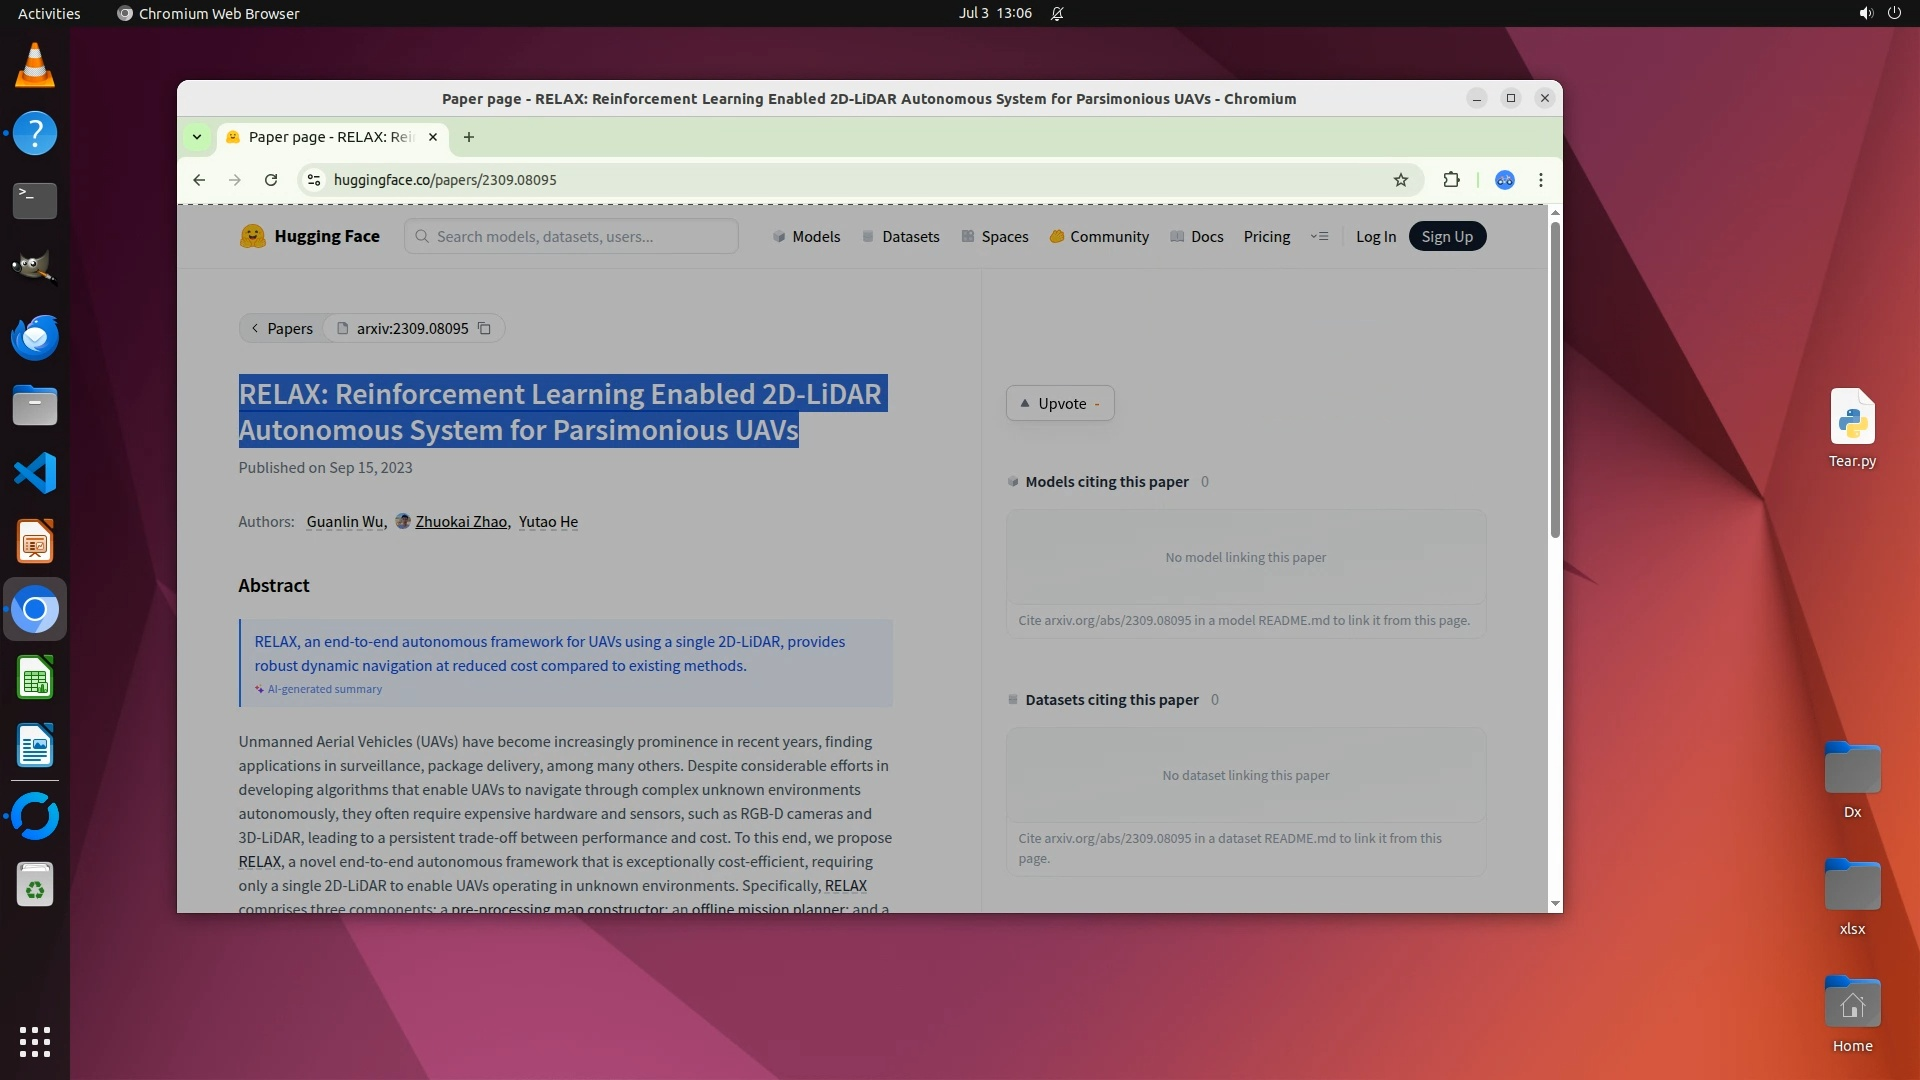Upvote this paper
1920x1080 pixels.
point(1060,404)
